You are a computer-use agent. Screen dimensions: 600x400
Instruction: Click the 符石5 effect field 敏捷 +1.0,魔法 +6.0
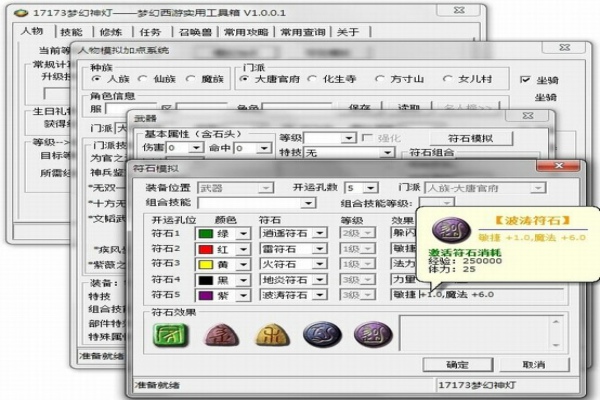(x=477, y=295)
